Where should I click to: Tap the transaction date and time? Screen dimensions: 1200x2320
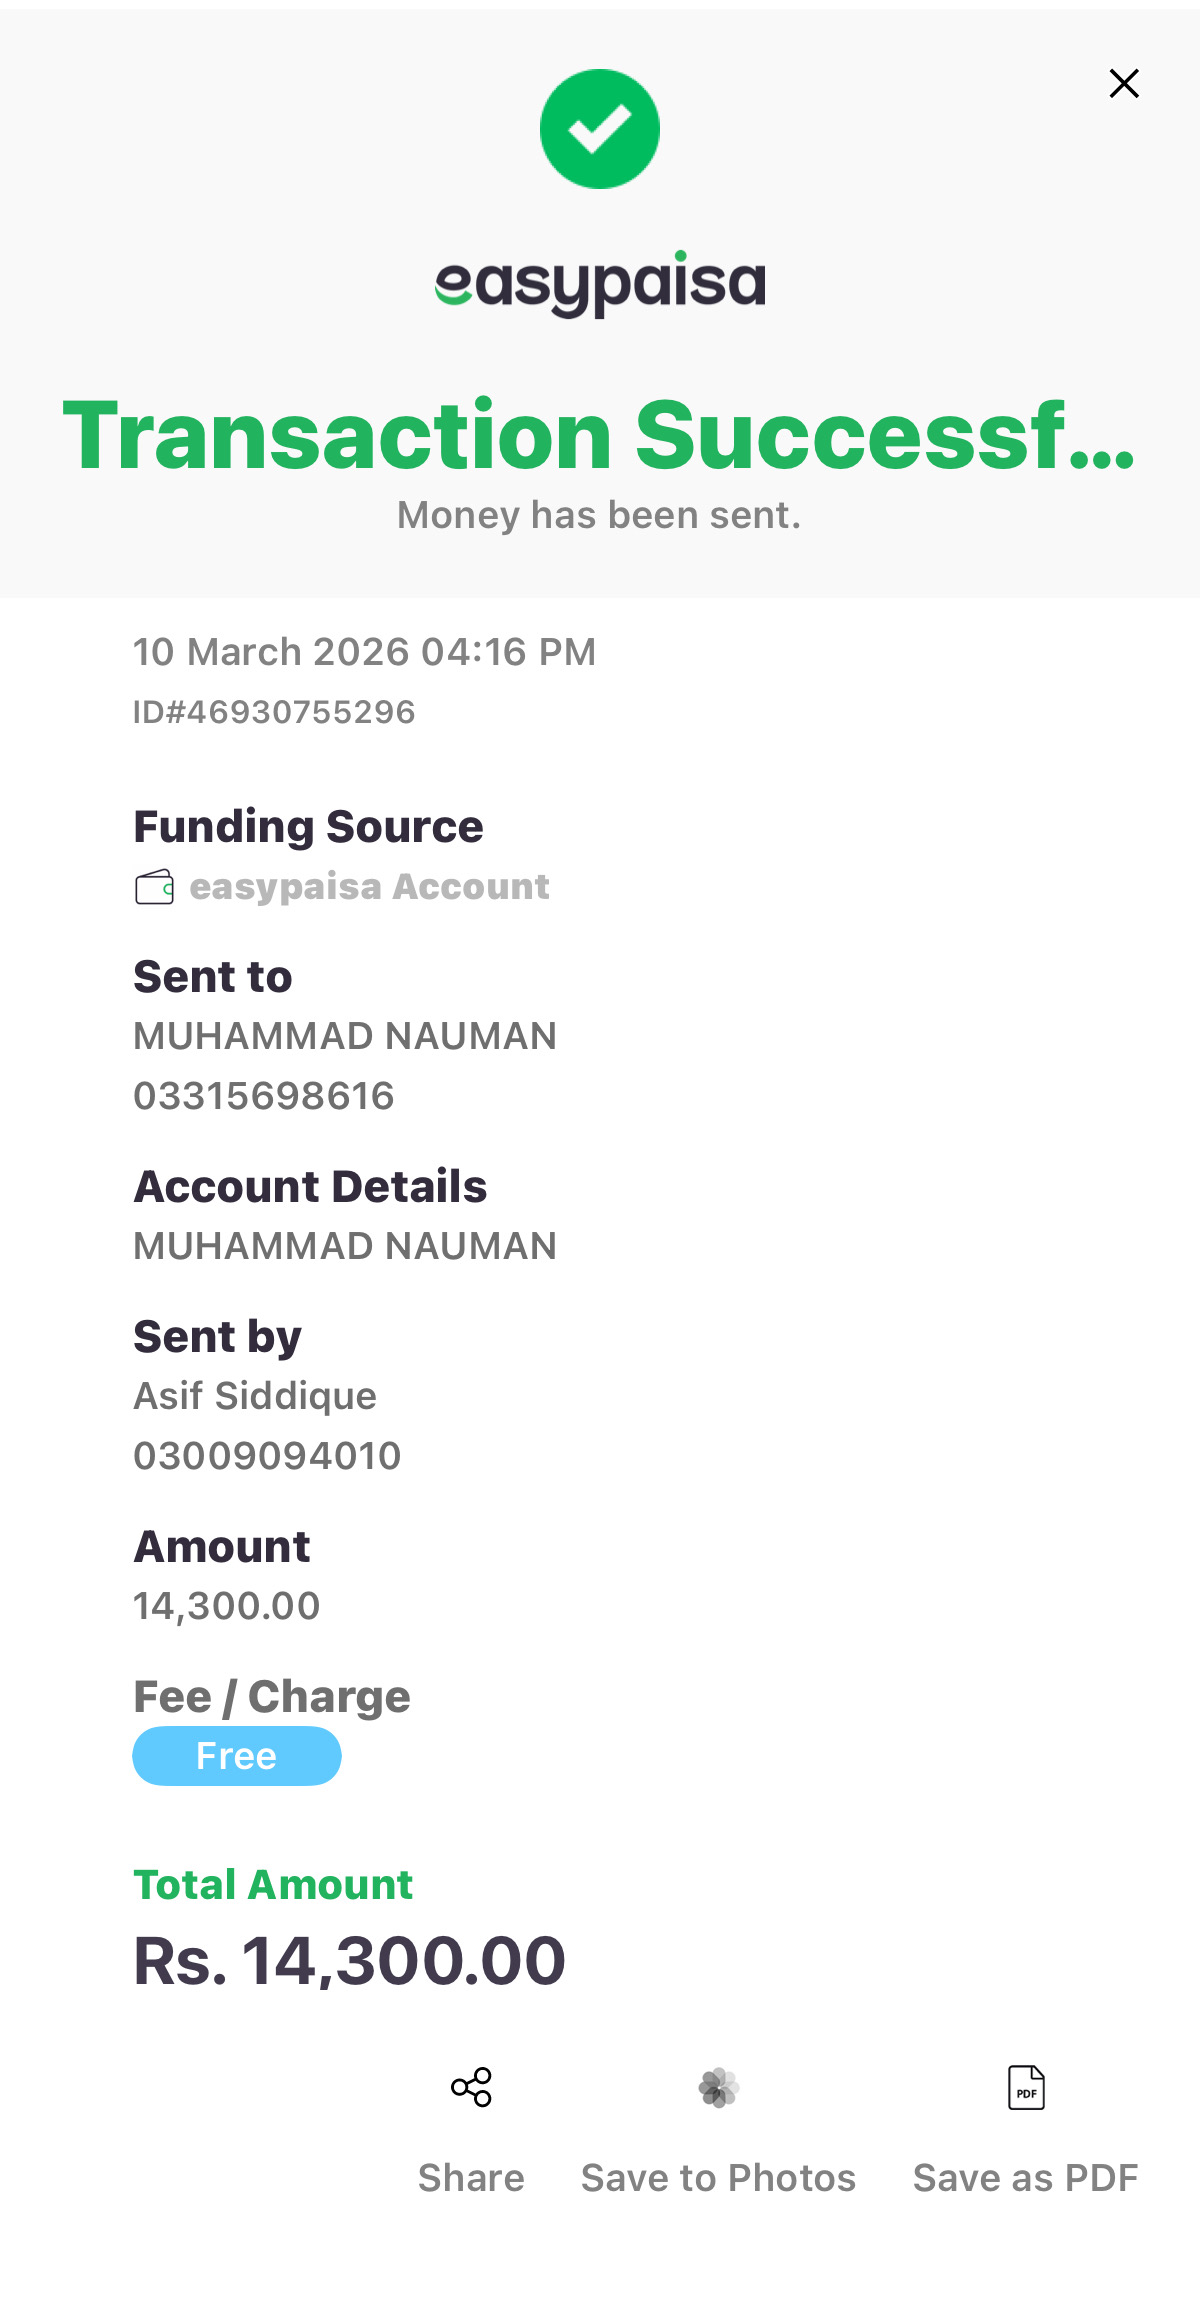tap(364, 652)
